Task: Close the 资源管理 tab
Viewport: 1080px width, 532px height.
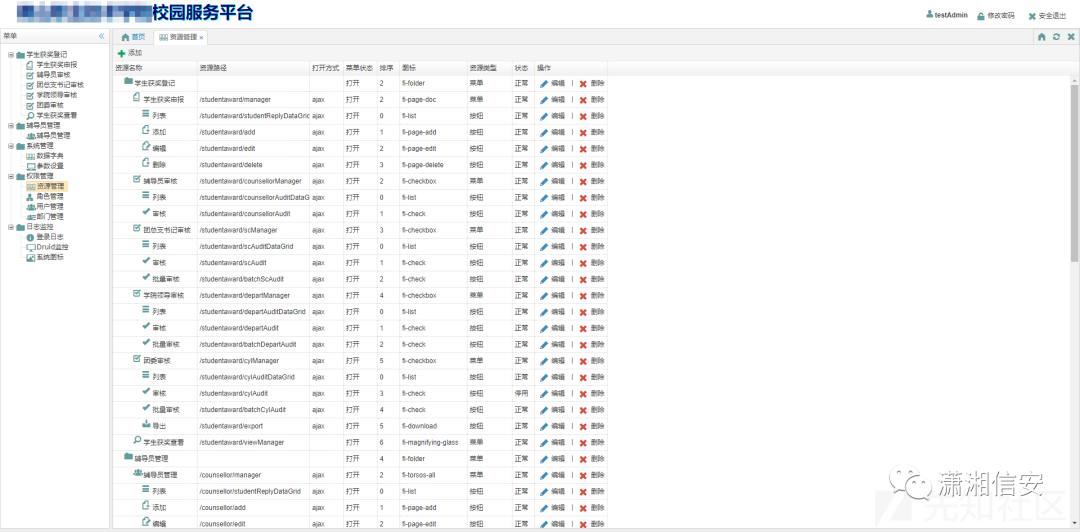Action: coord(201,38)
